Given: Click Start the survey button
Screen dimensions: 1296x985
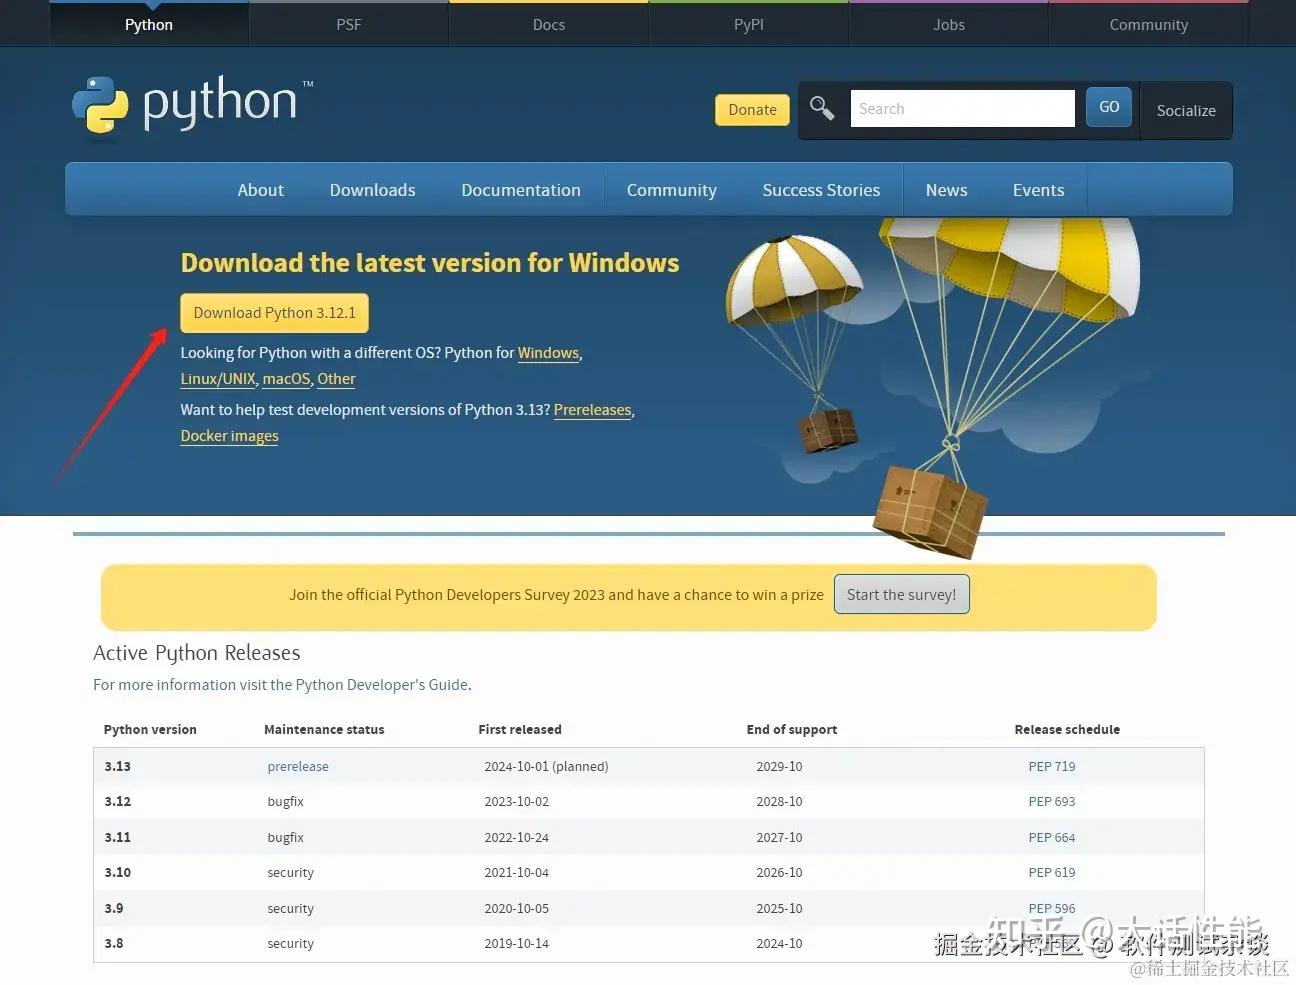Looking at the screenshot, I should tap(901, 594).
